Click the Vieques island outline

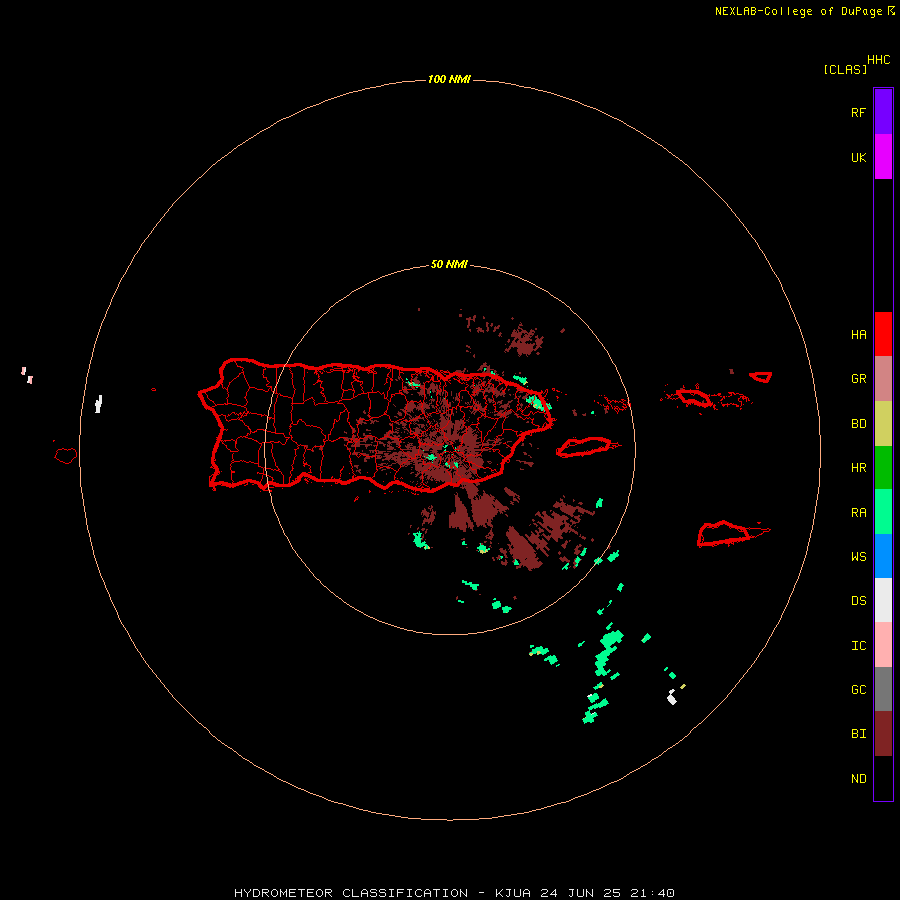click(x=584, y=447)
